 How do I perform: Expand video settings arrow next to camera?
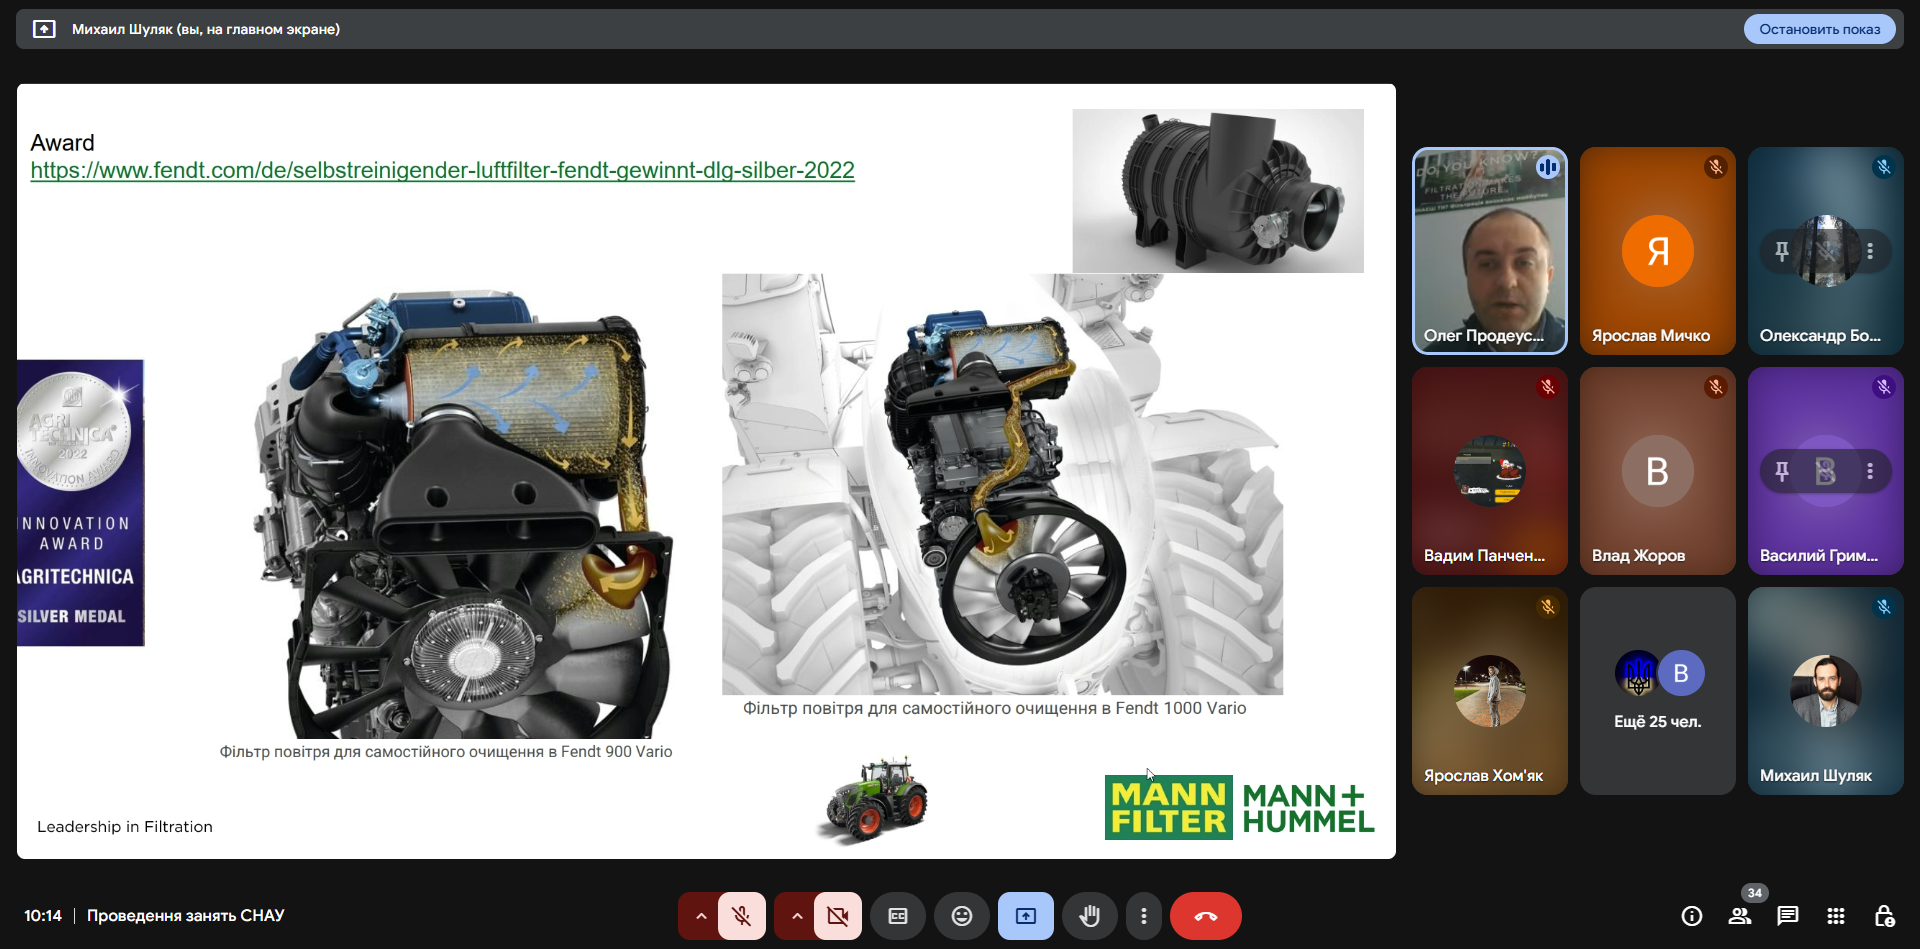796,916
